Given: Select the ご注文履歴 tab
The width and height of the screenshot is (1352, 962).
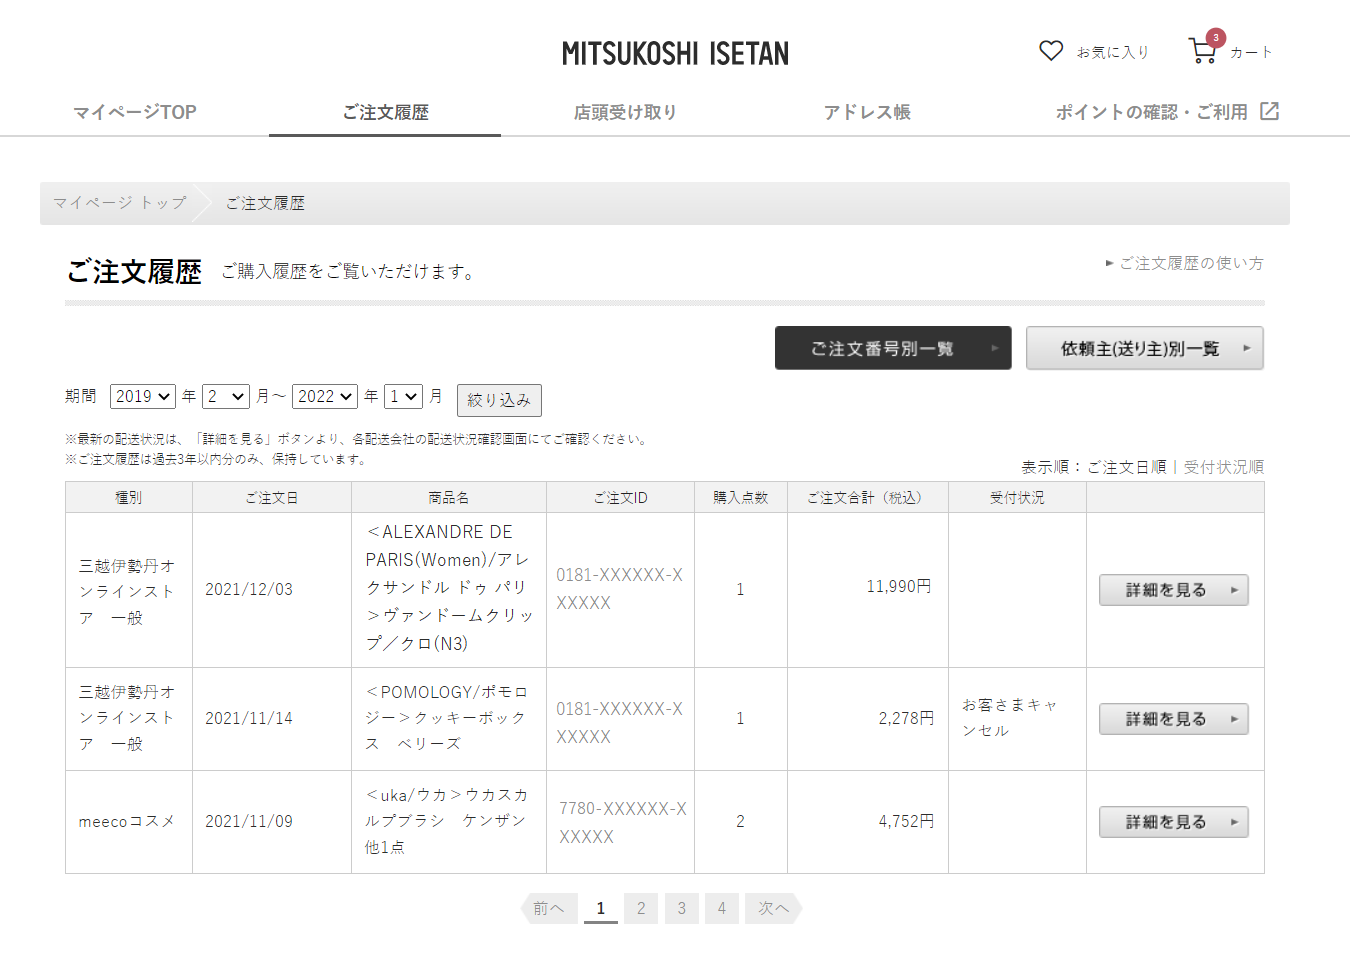Looking at the screenshot, I should (385, 112).
